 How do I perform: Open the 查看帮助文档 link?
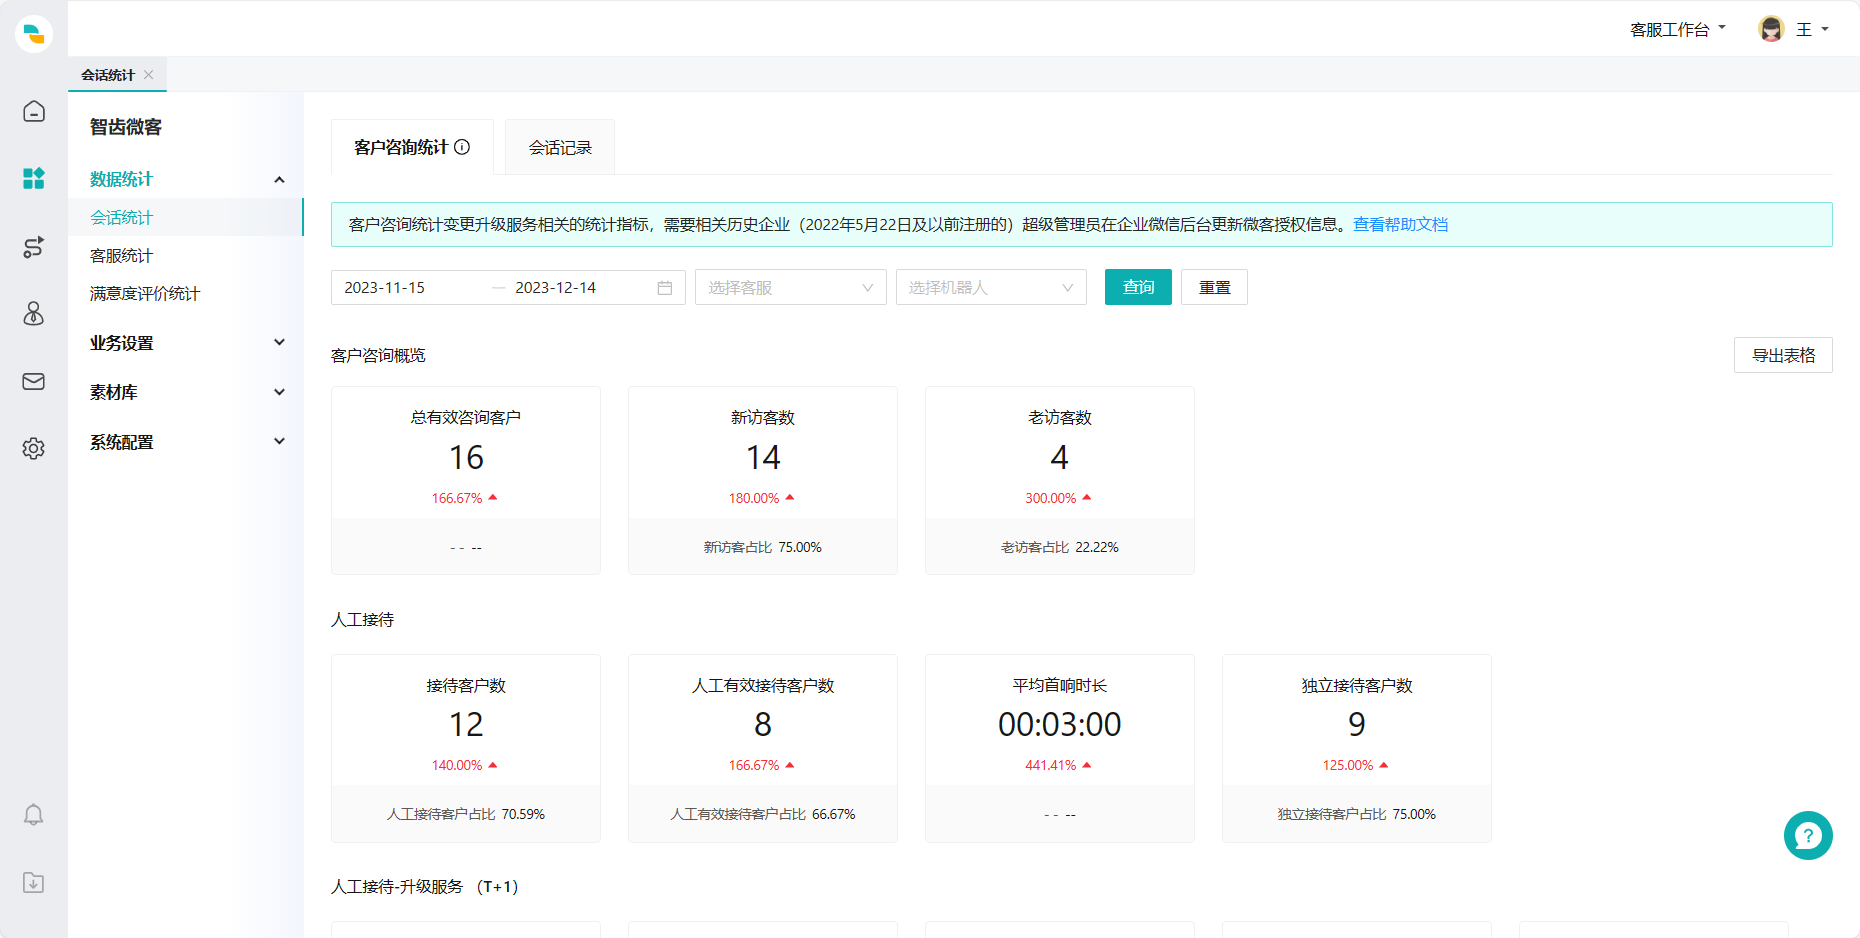(1400, 225)
